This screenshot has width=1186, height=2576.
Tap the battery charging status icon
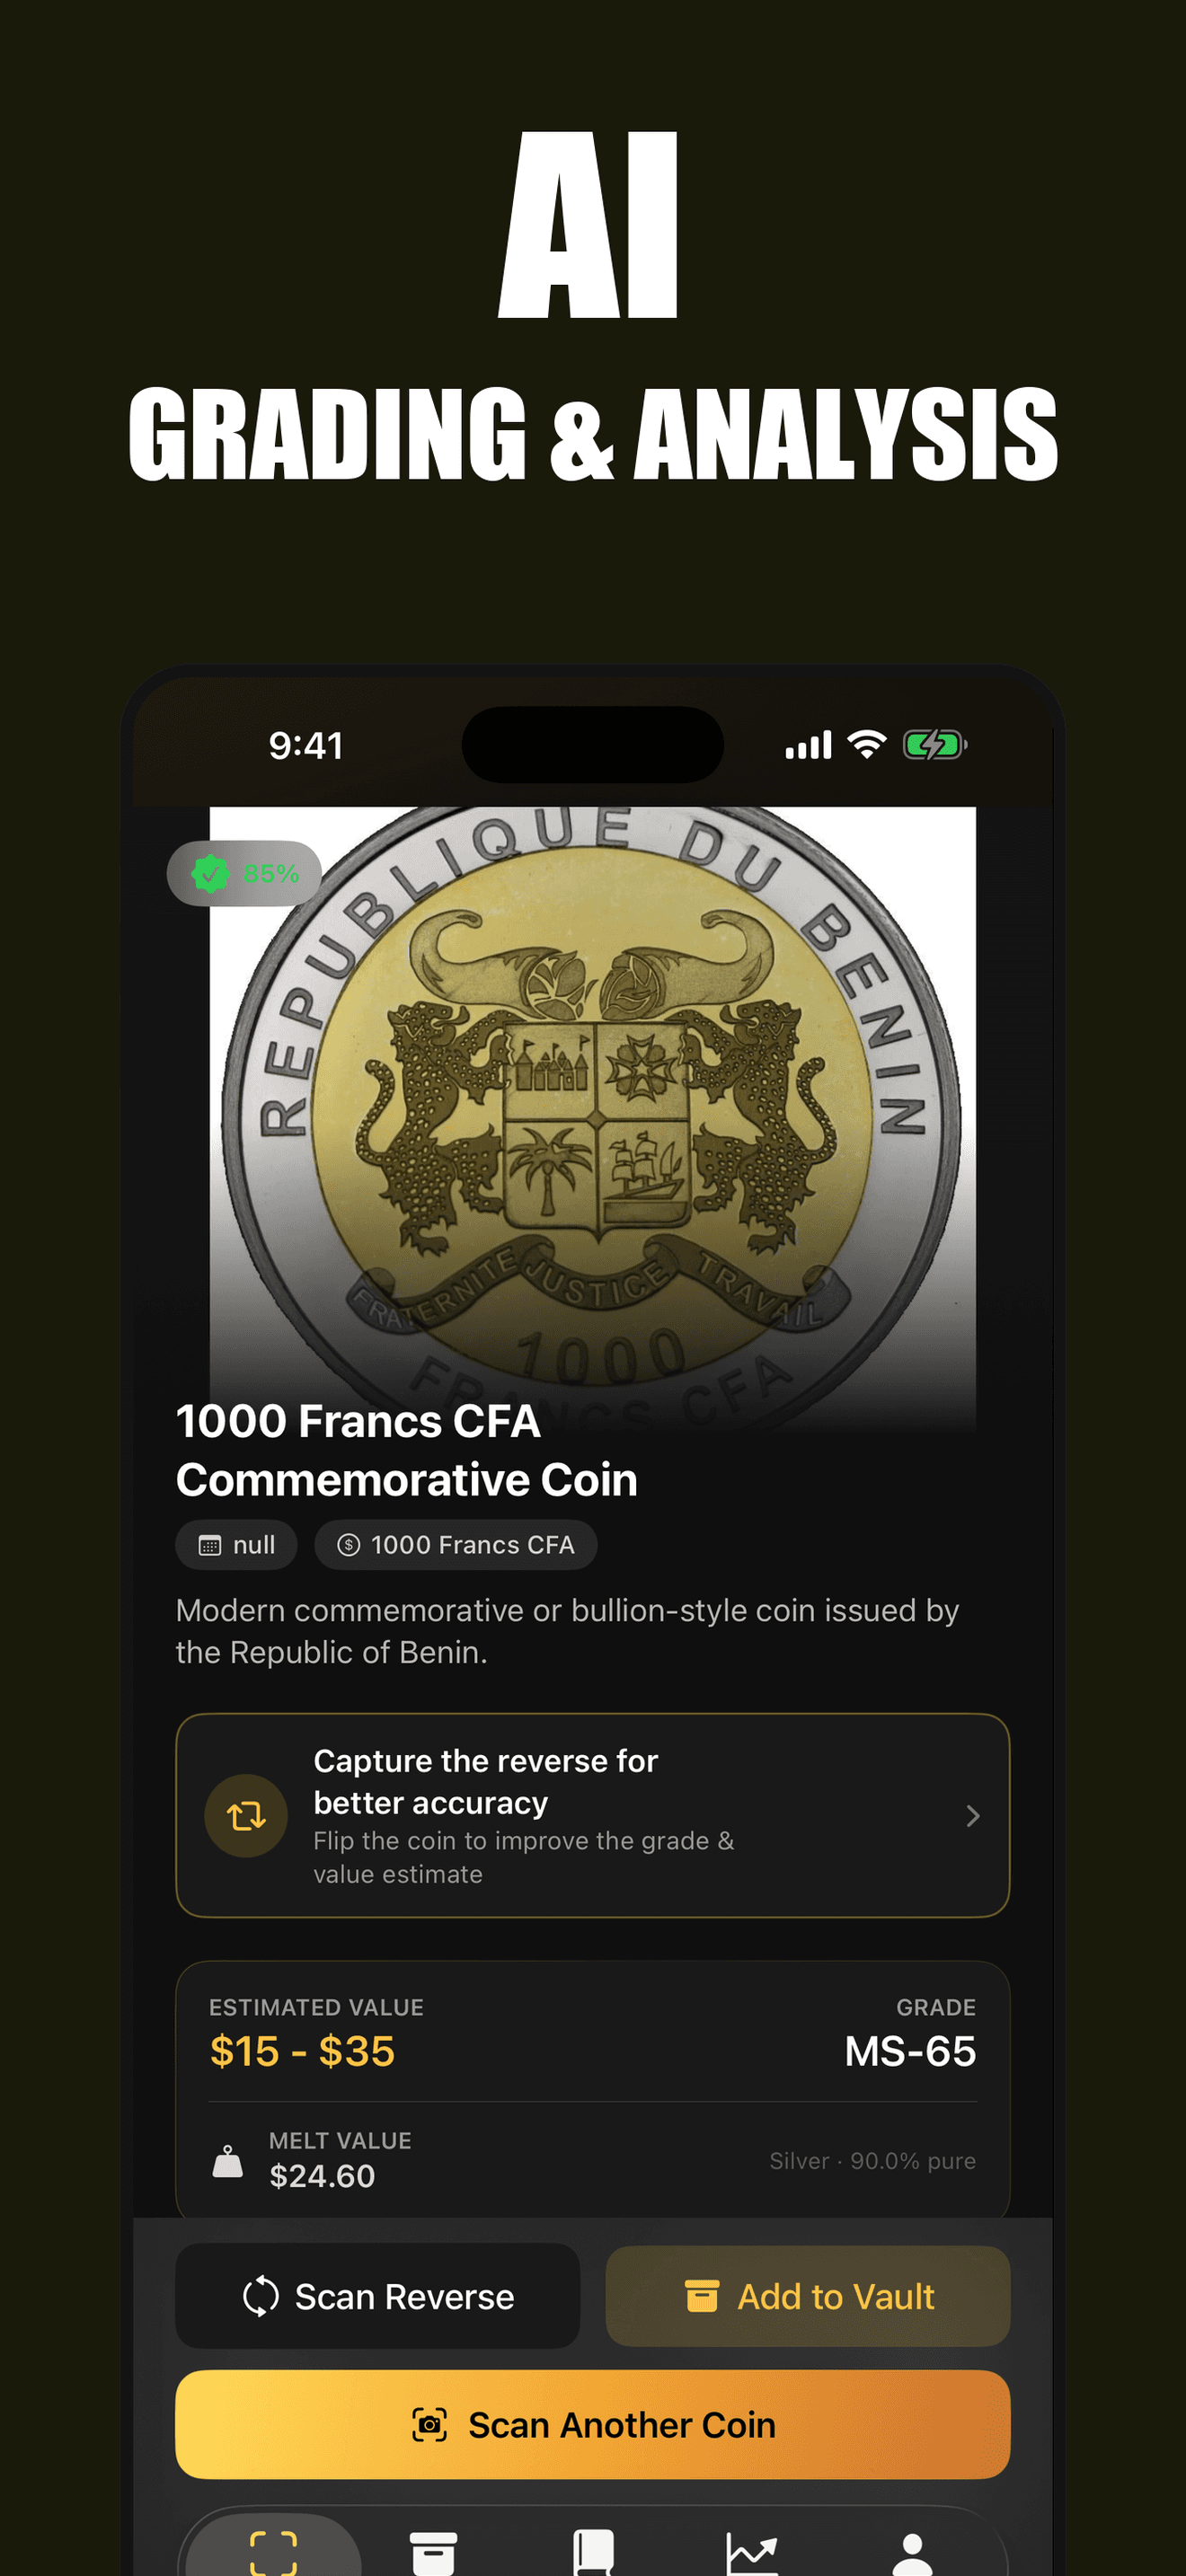coord(935,745)
